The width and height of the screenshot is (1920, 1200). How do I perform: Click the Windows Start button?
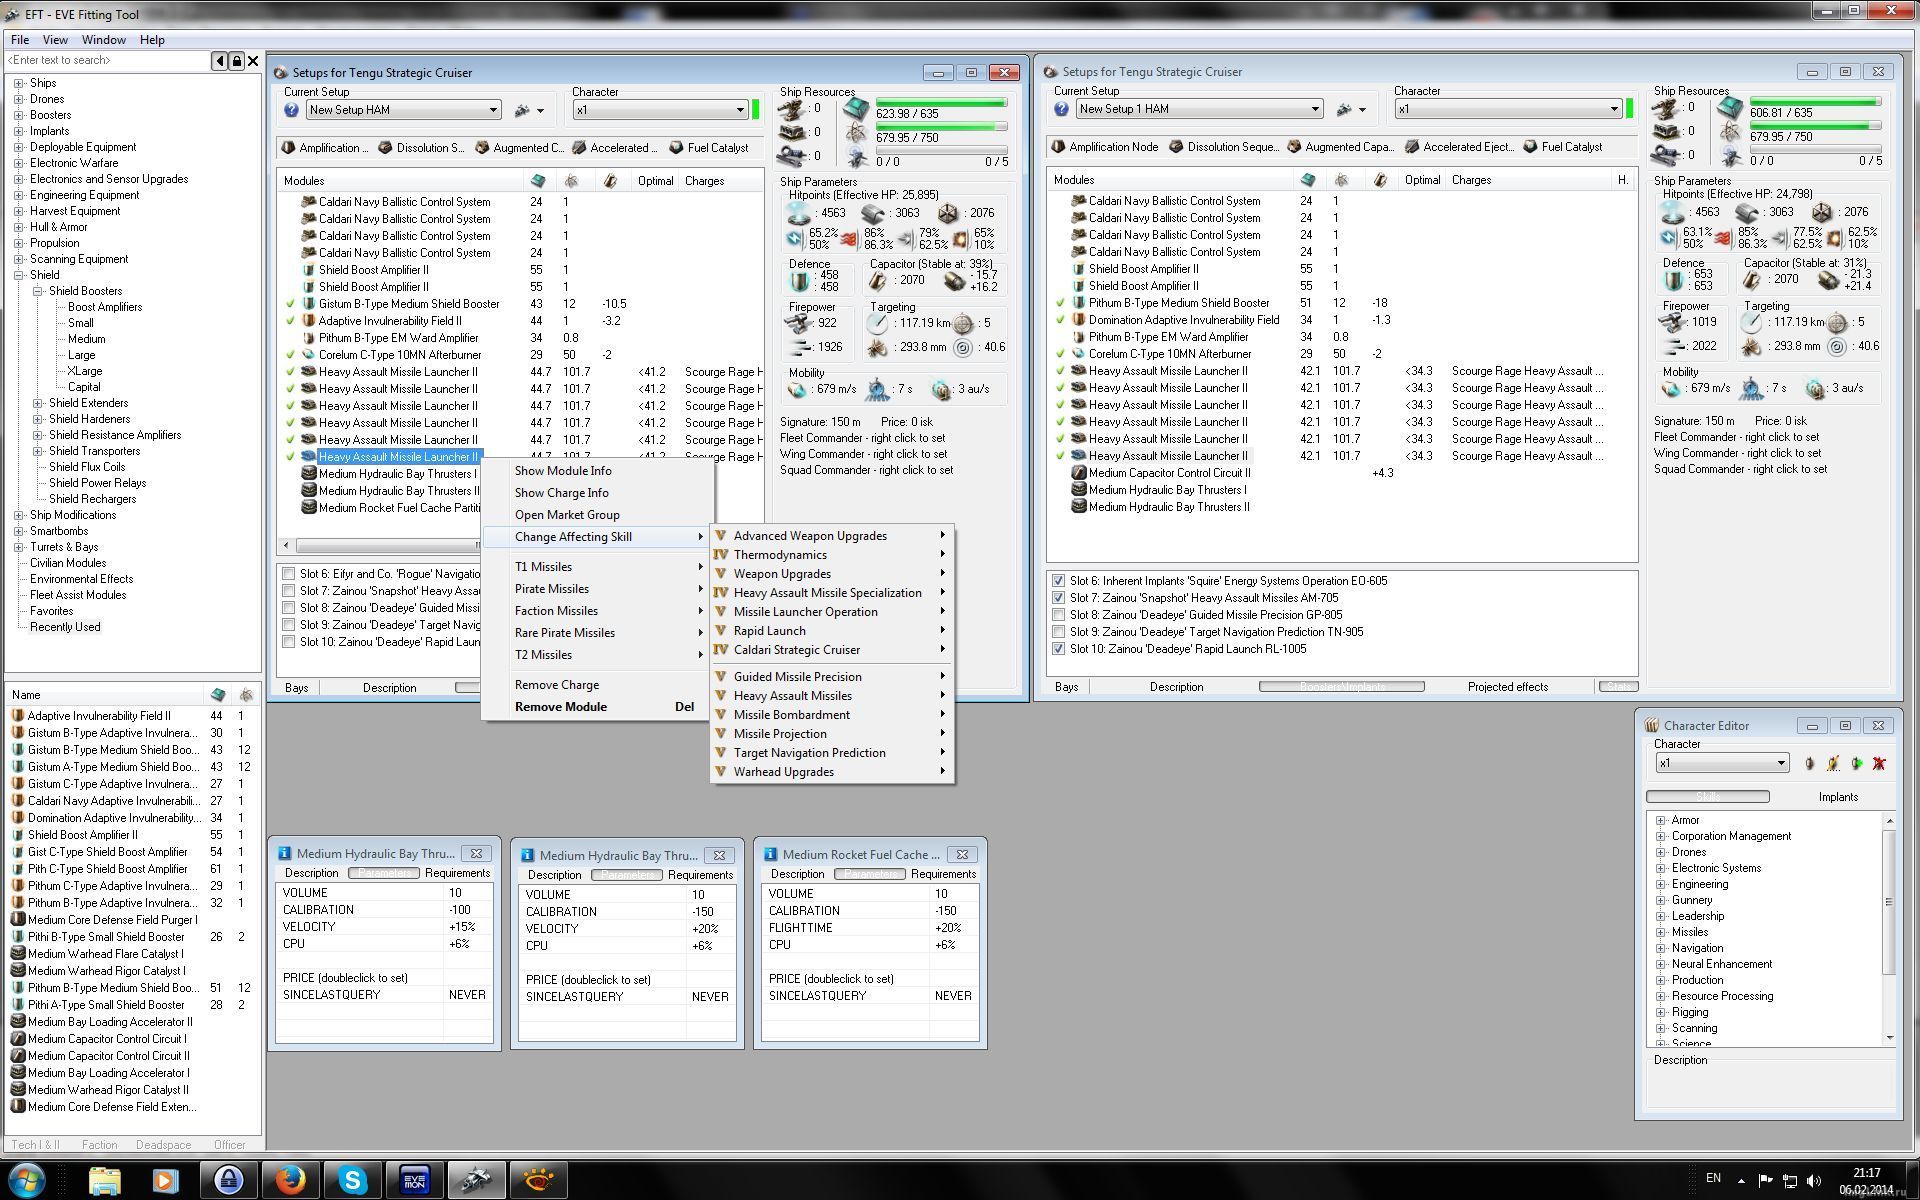tap(27, 1180)
